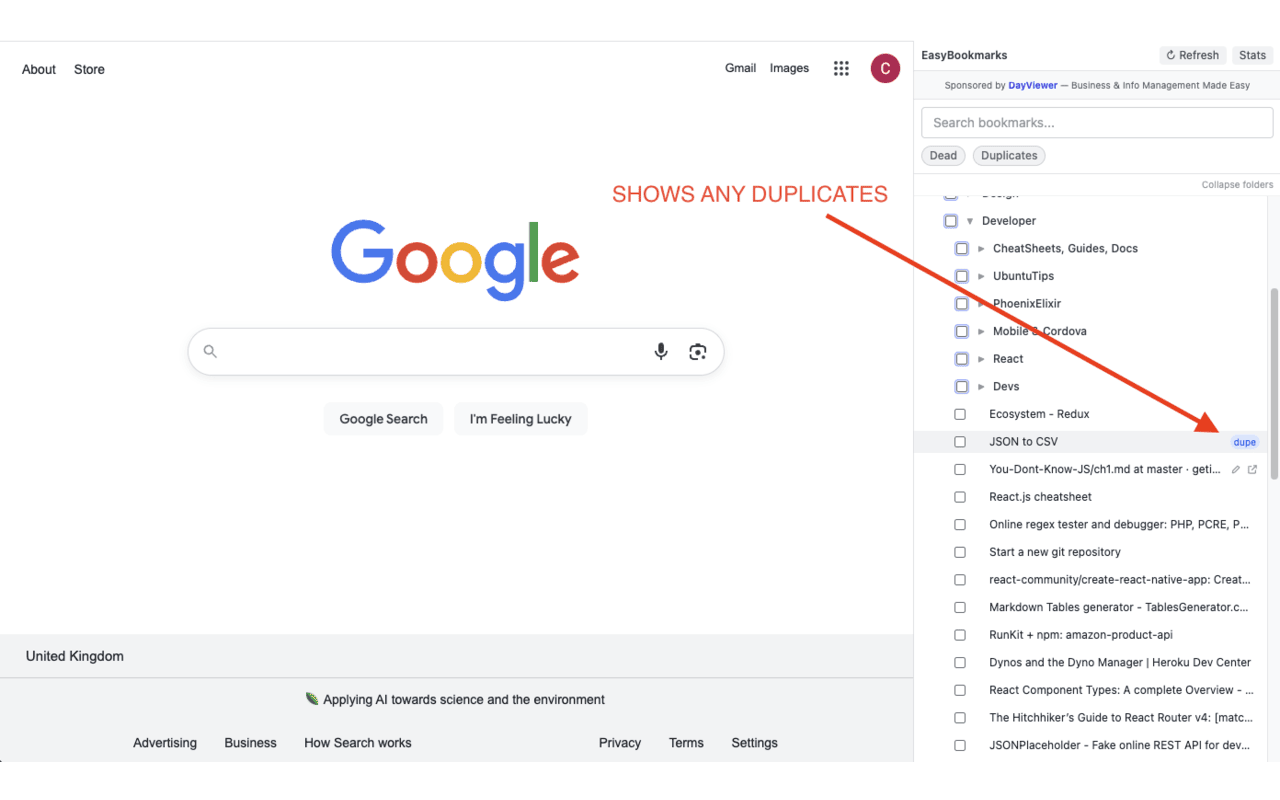The height and width of the screenshot is (800, 1280).
Task: Open the Settings footer link
Action: pos(754,743)
